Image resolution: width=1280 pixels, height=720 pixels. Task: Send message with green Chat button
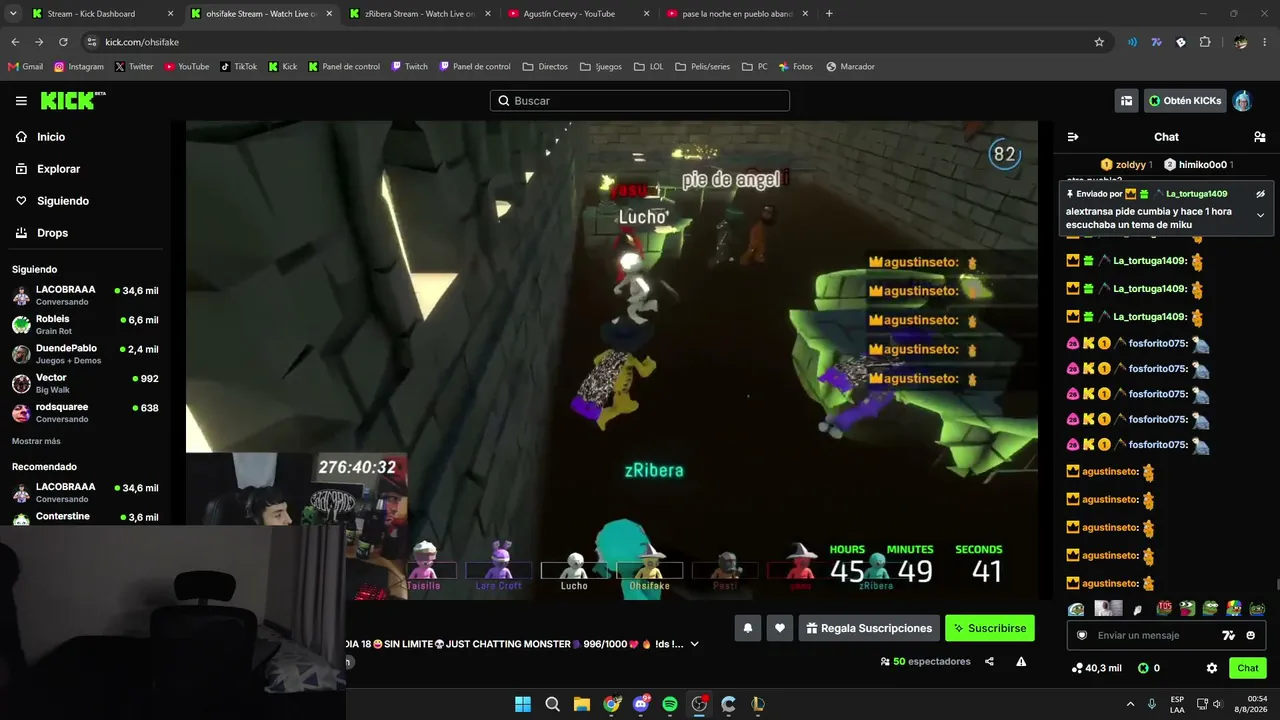[1248, 668]
